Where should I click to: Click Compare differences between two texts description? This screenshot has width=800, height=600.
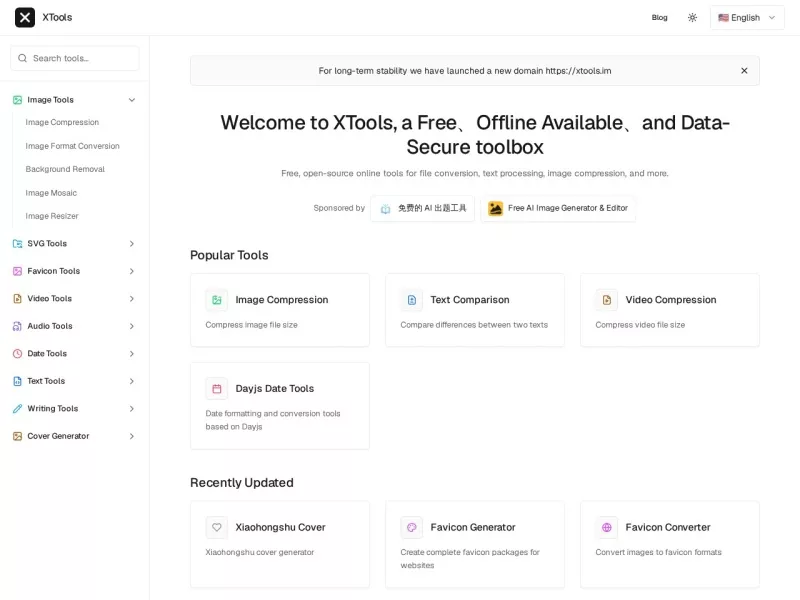pos(474,325)
